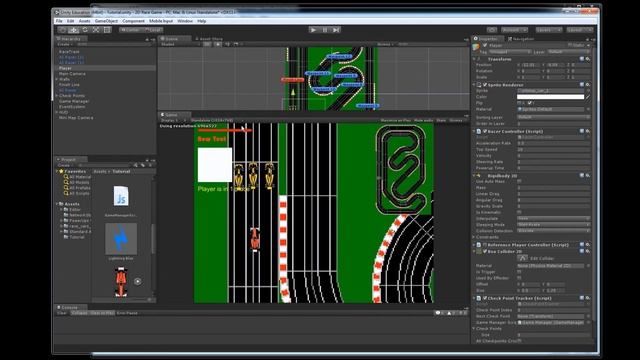The image size is (640, 360).
Task: Switch to the Navigation tab
Action: 521,39
